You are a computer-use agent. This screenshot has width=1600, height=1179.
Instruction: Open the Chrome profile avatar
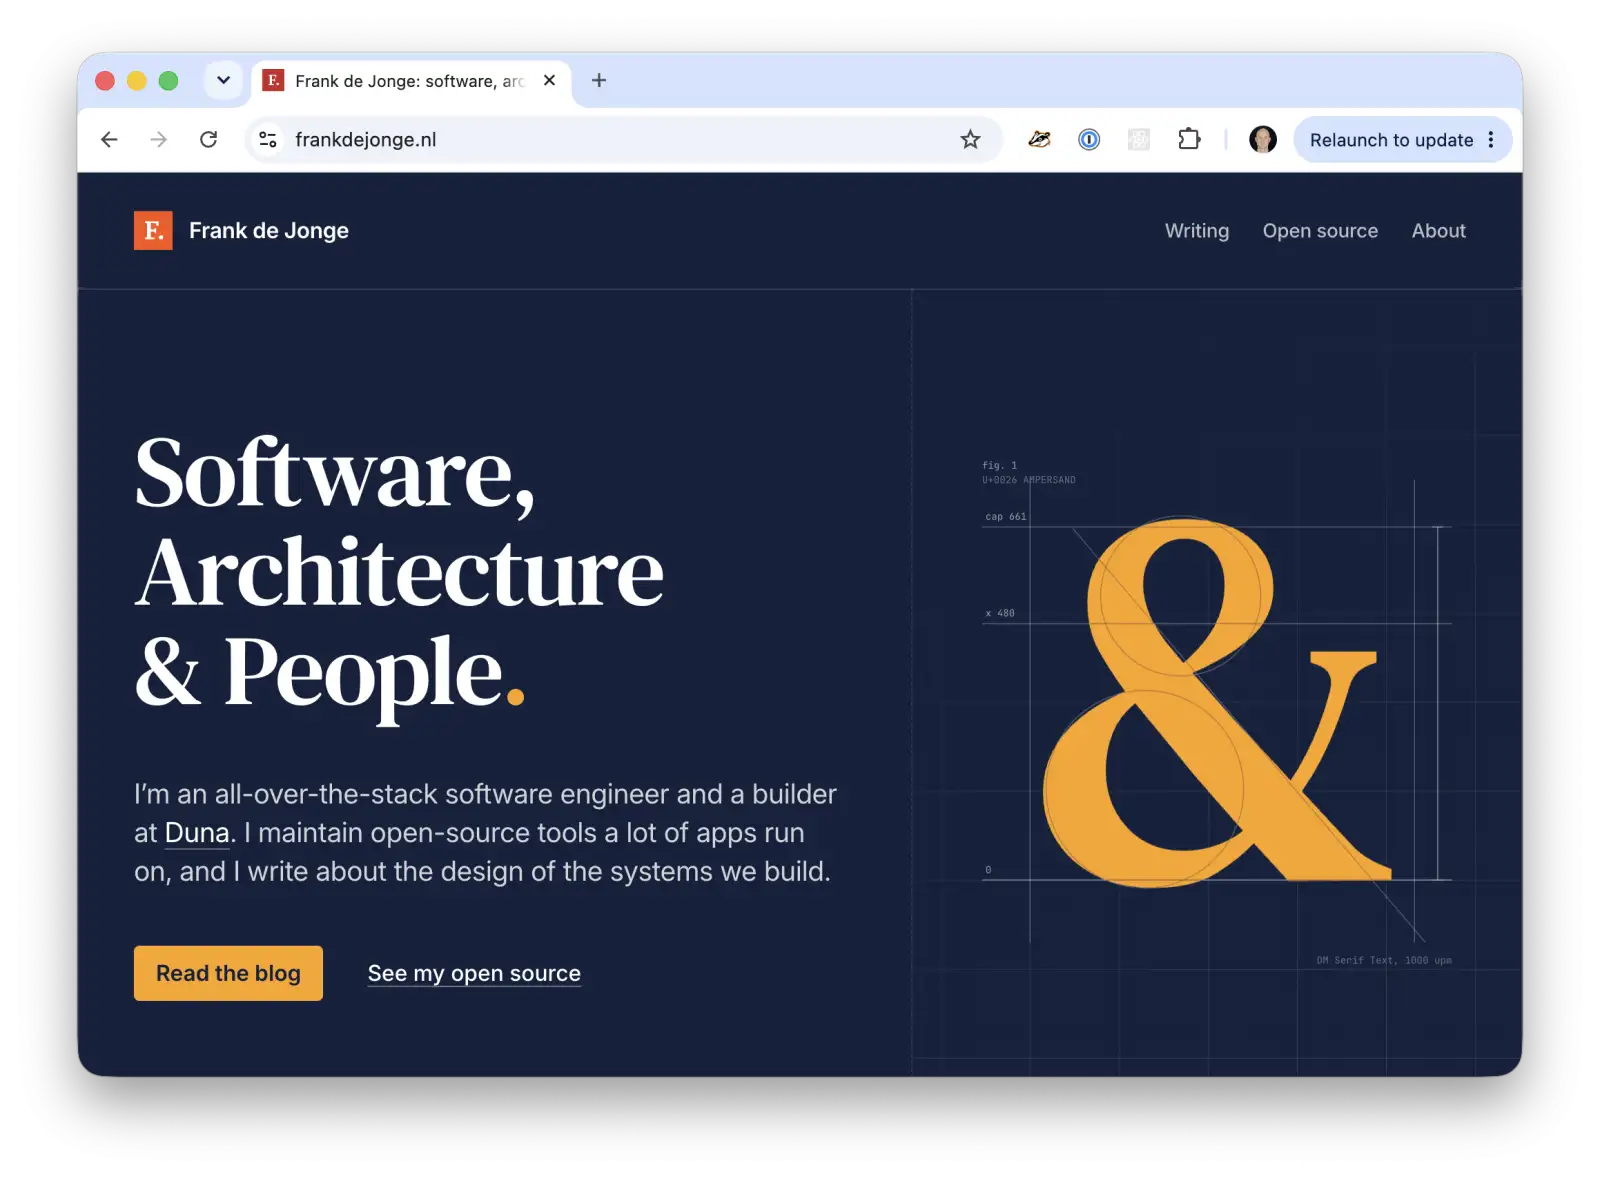point(1263,140)
